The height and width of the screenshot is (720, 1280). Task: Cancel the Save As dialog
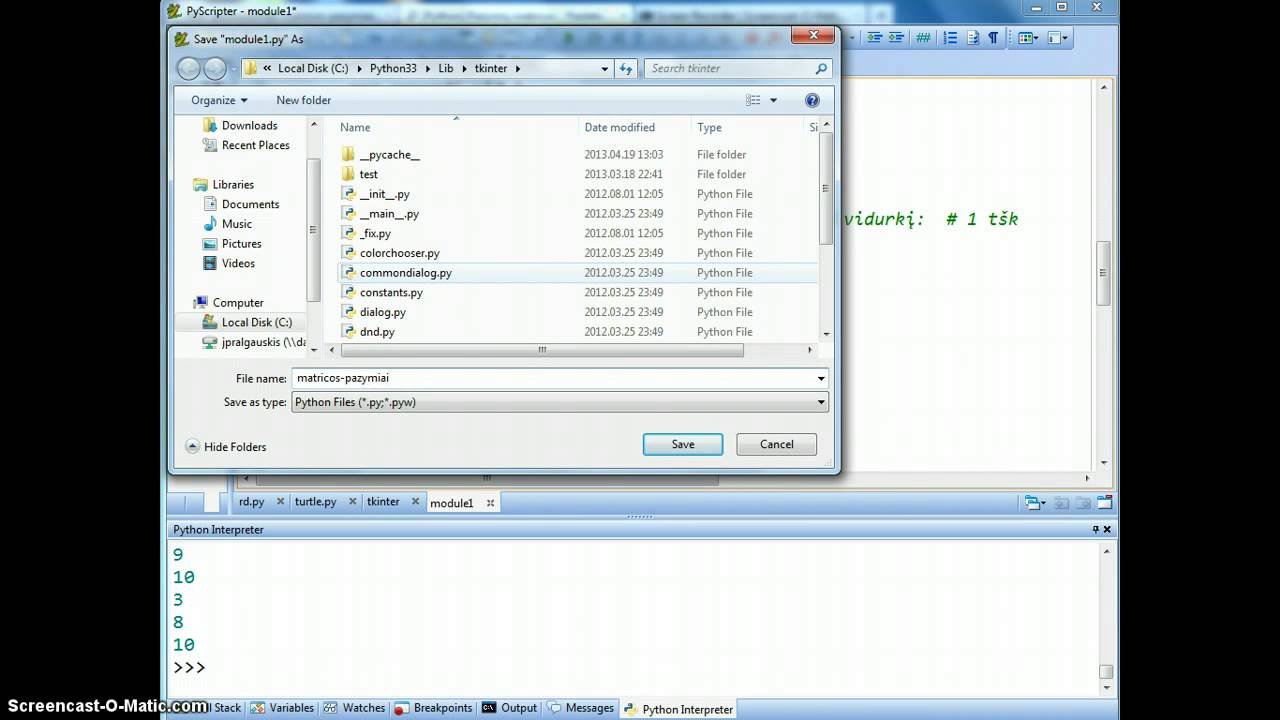[x=776, y=444]
